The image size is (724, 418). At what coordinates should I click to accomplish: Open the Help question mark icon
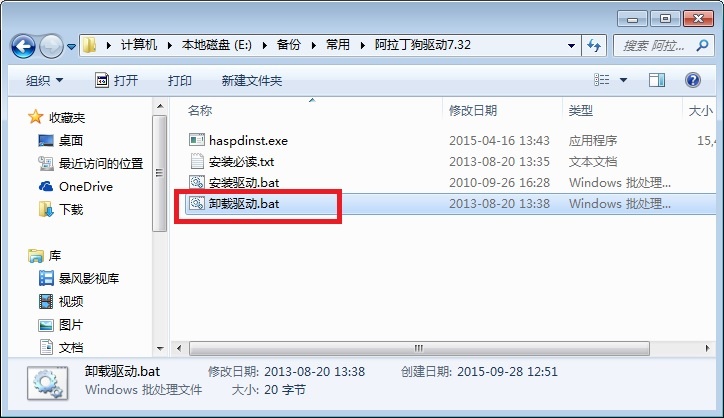pyautogui.click(x=693, y=80)
